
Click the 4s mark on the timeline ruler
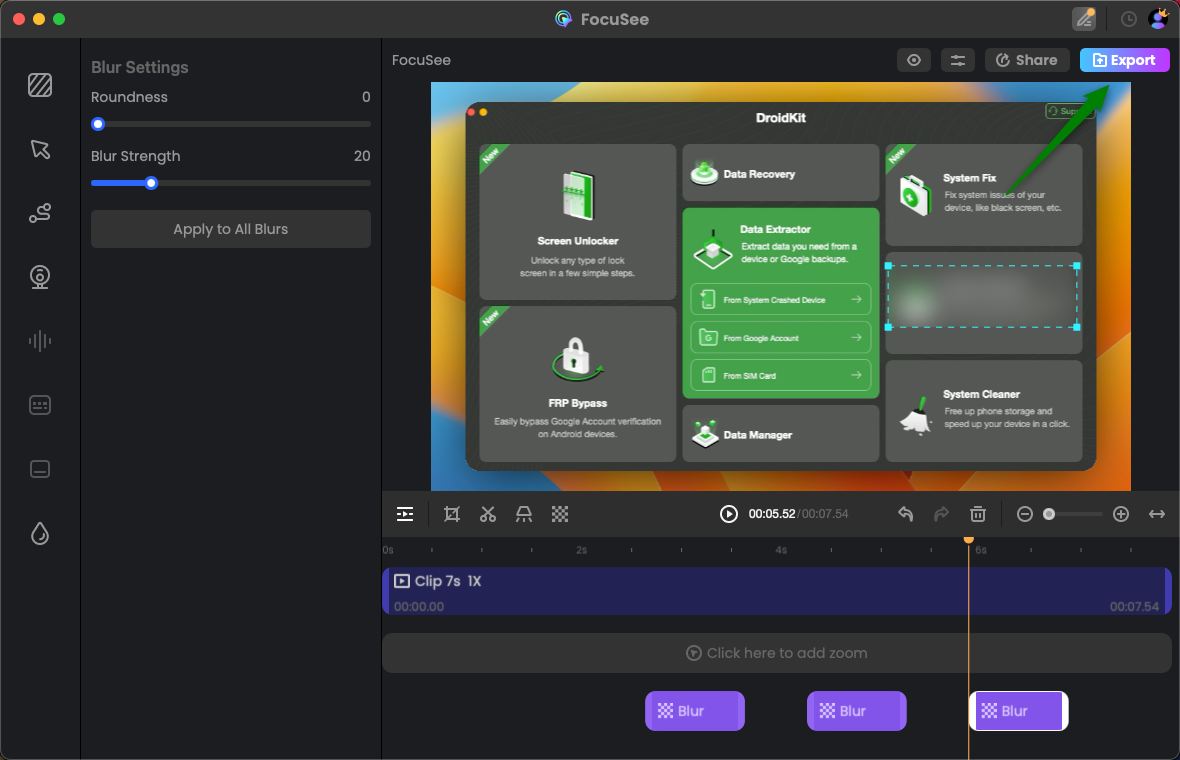(781, 550)
